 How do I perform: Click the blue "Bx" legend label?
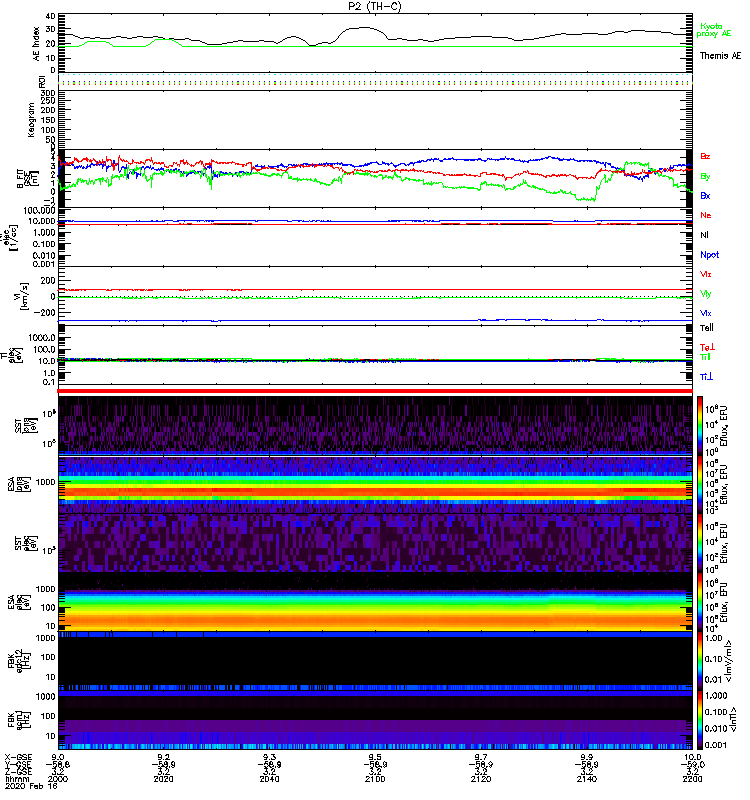pyautogui.click(x=705, y=195)
